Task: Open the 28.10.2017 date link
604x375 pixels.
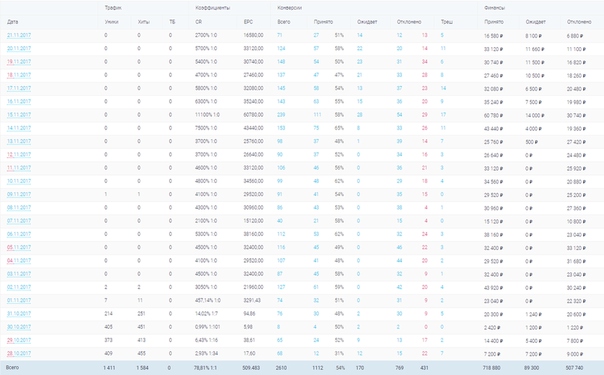Action: (x=19, y=353)
